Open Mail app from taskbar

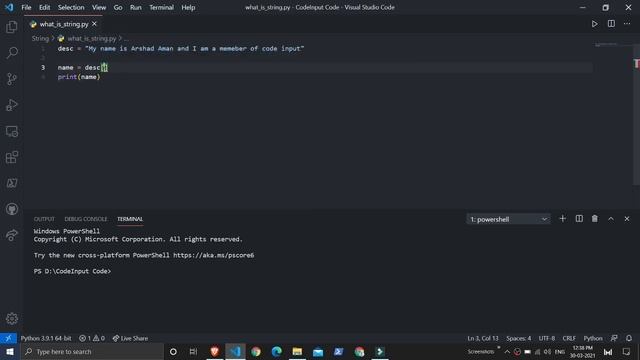(318, 351)
